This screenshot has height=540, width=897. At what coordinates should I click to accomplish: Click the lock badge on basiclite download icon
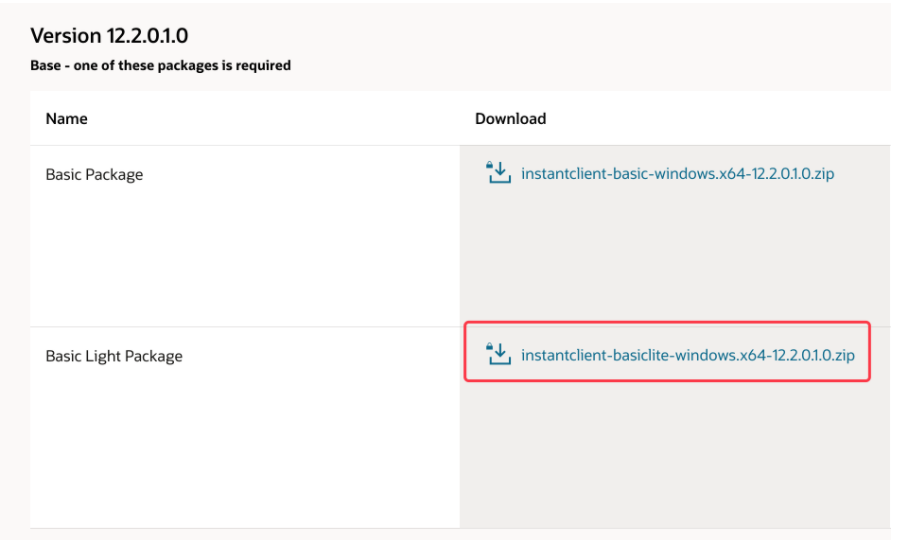pyautogui.click(x=490, y=345)
